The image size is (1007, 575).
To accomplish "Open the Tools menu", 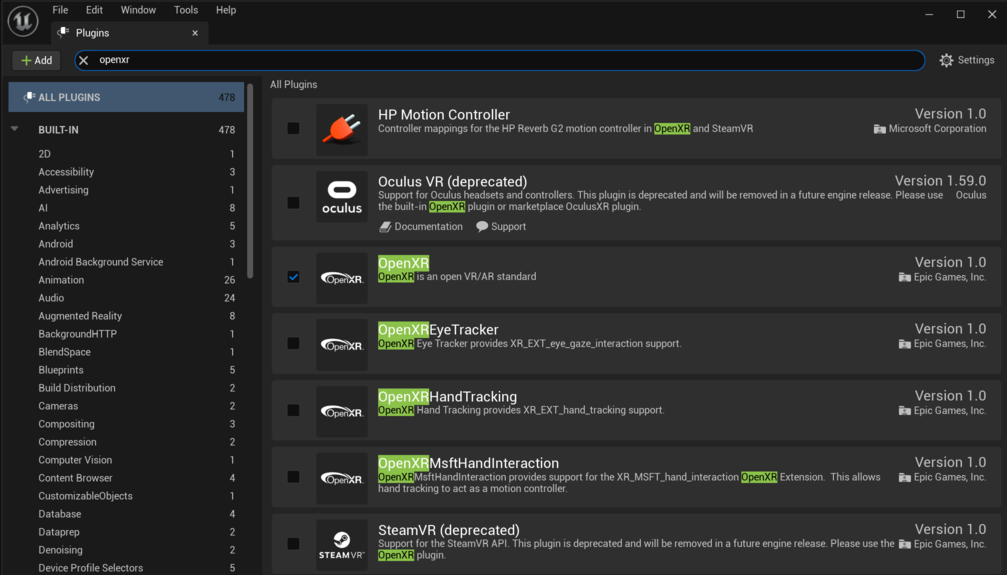I will 186,10.
